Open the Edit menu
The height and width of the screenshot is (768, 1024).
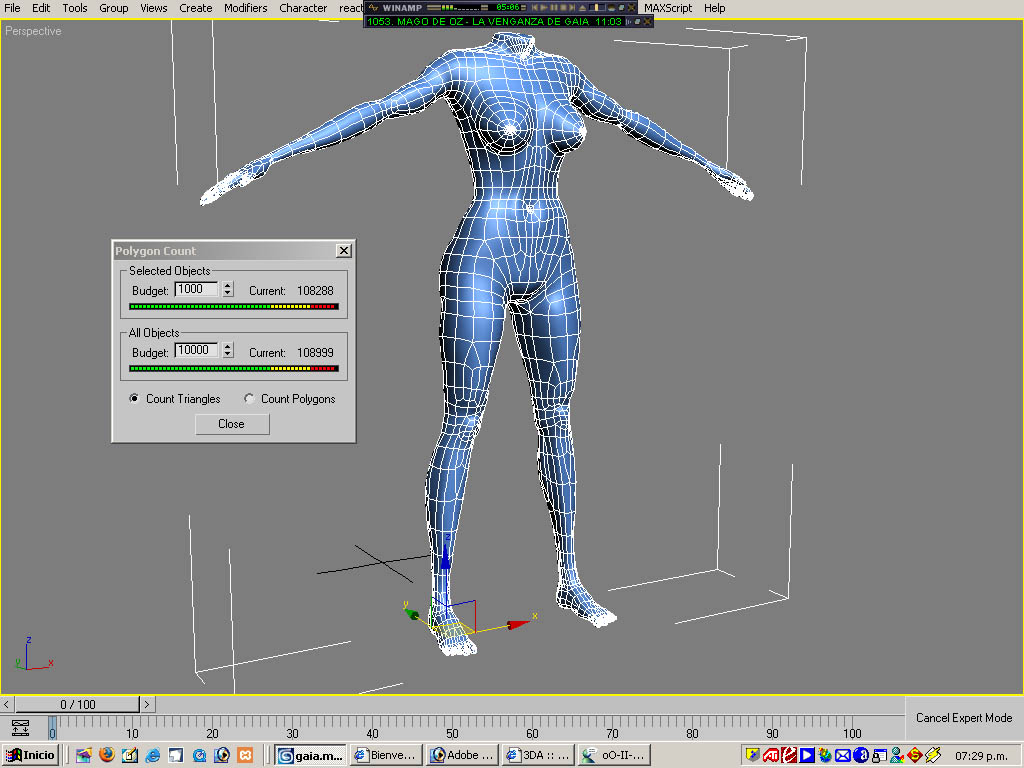[x=40, y=8]
